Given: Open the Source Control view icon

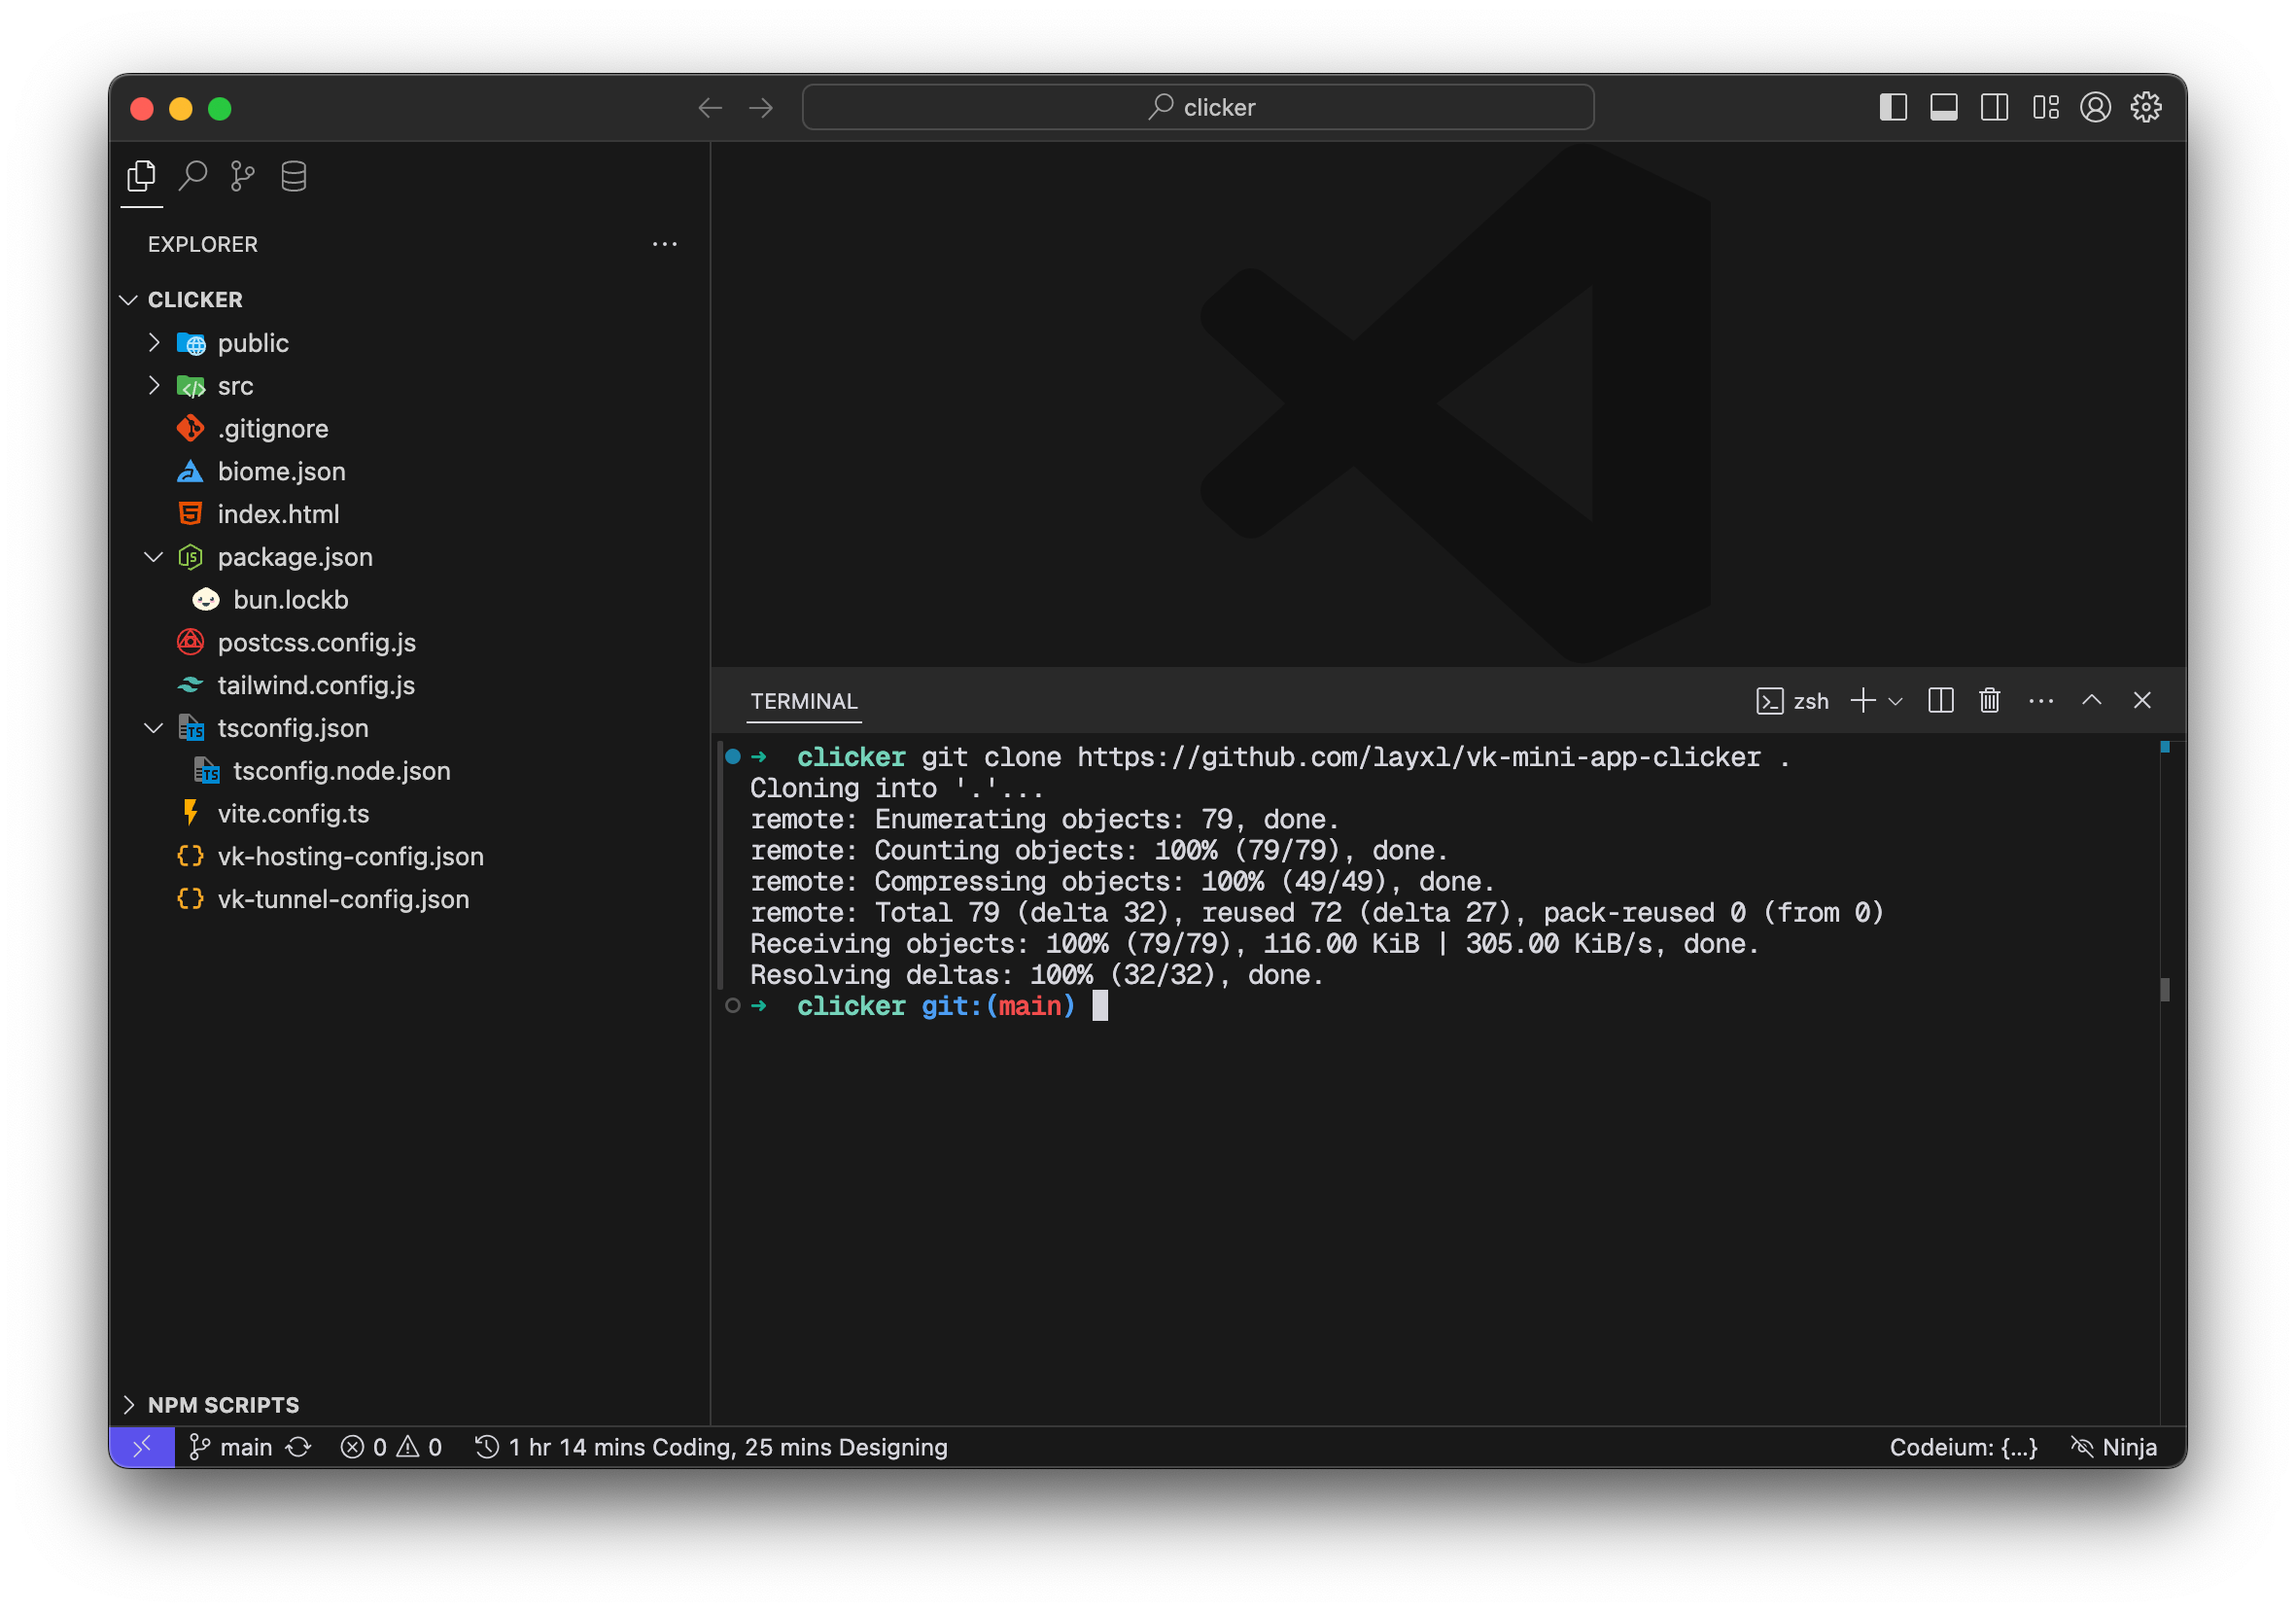Looking at the screenshot, I should click(242, 176).
